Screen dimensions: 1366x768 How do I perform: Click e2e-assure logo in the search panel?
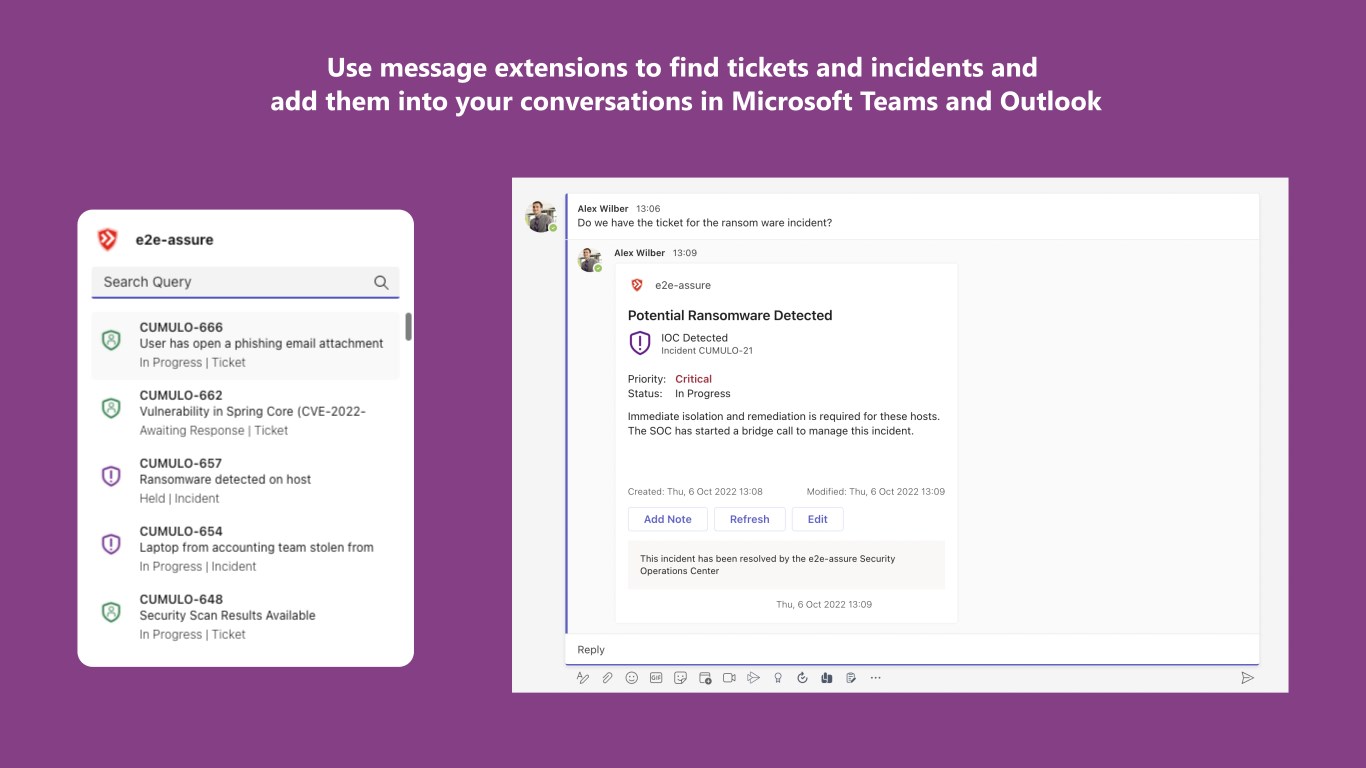coord(107,239)
